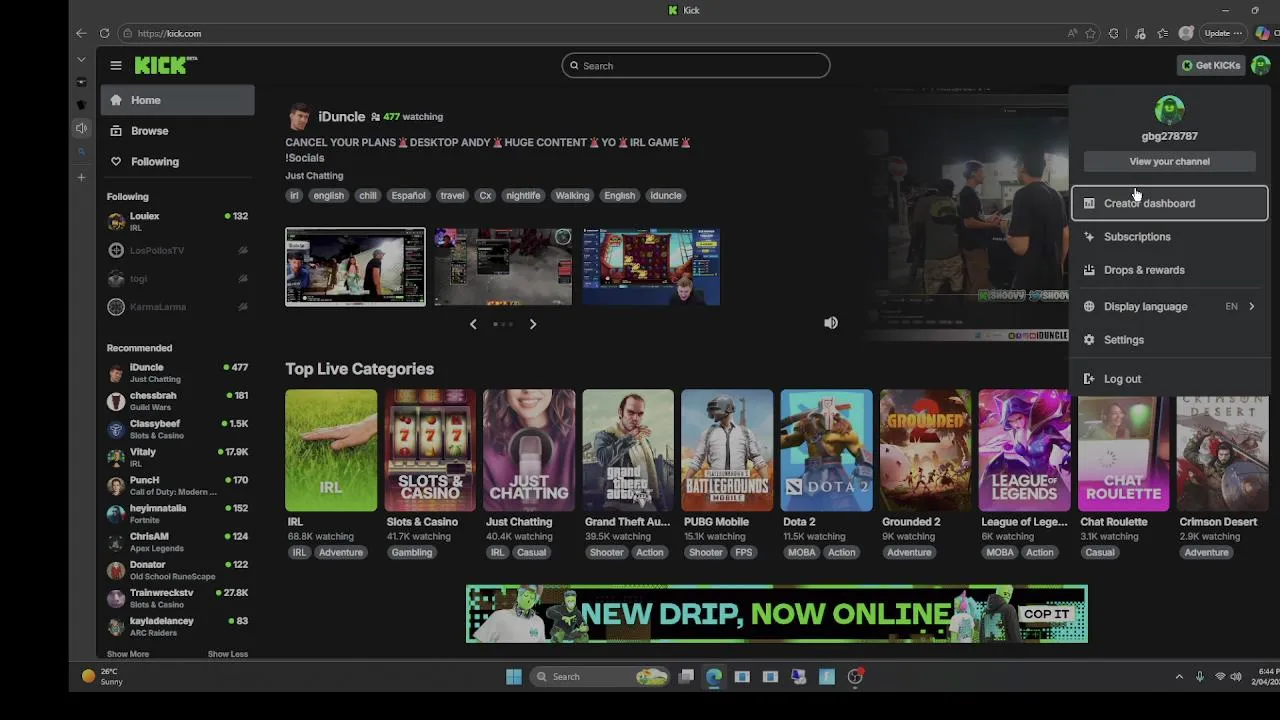Click the Get KICKs button
The height and width of the screenshot is (720, 1280).
click(1211, 65)
